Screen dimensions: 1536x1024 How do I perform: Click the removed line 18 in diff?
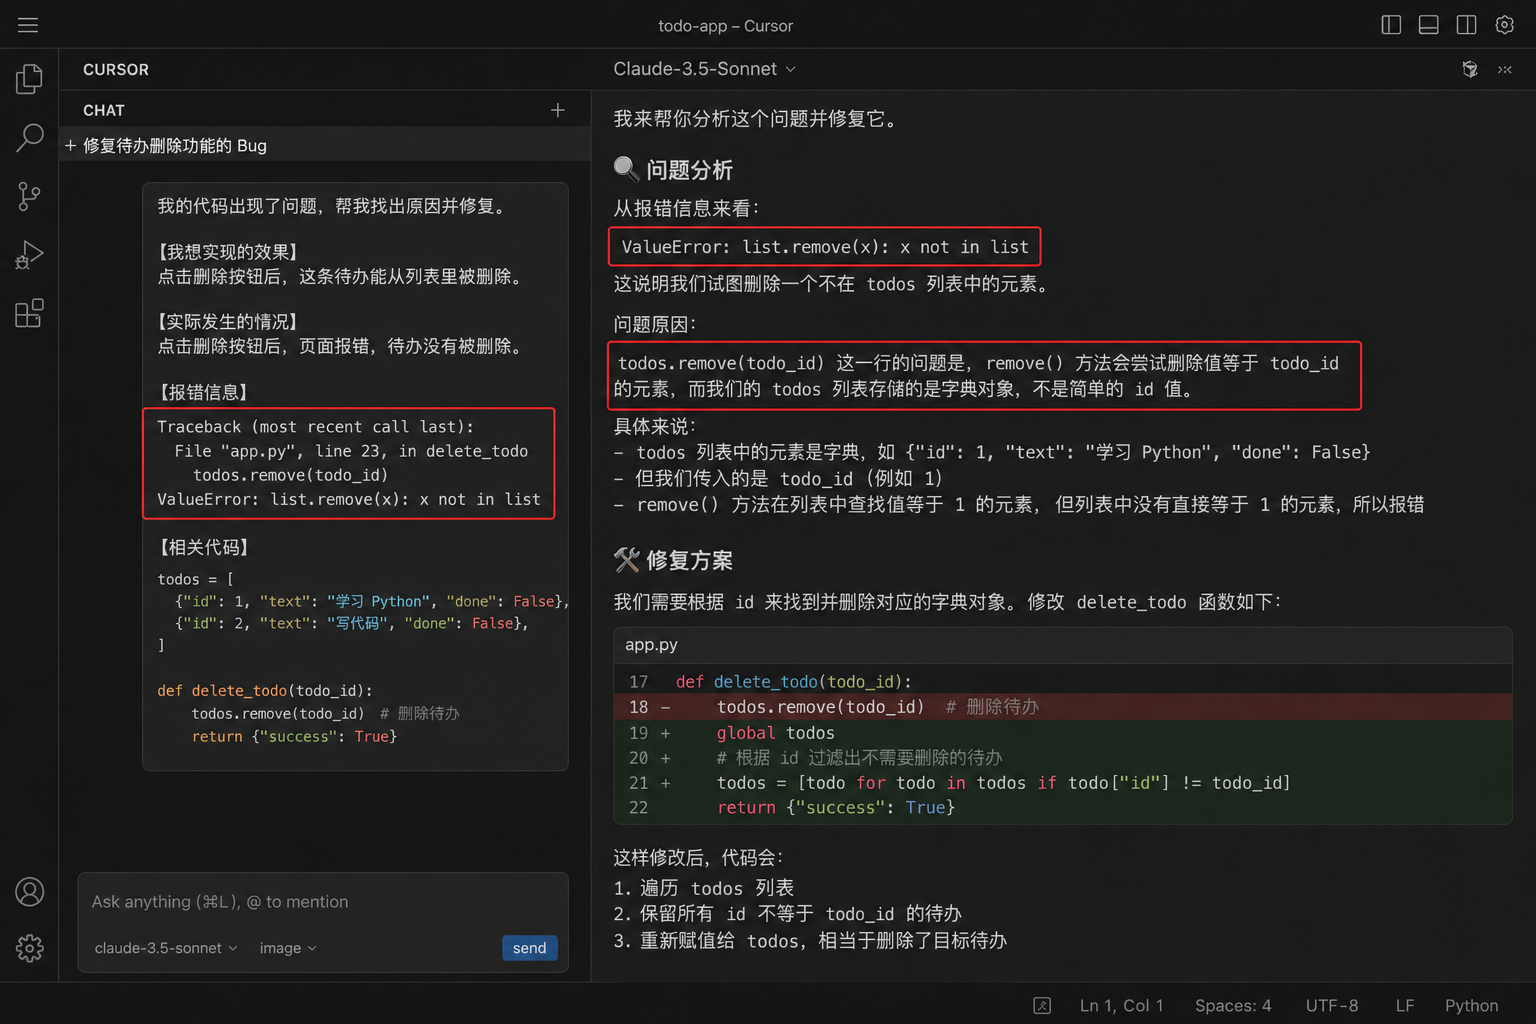[1063, 707]
